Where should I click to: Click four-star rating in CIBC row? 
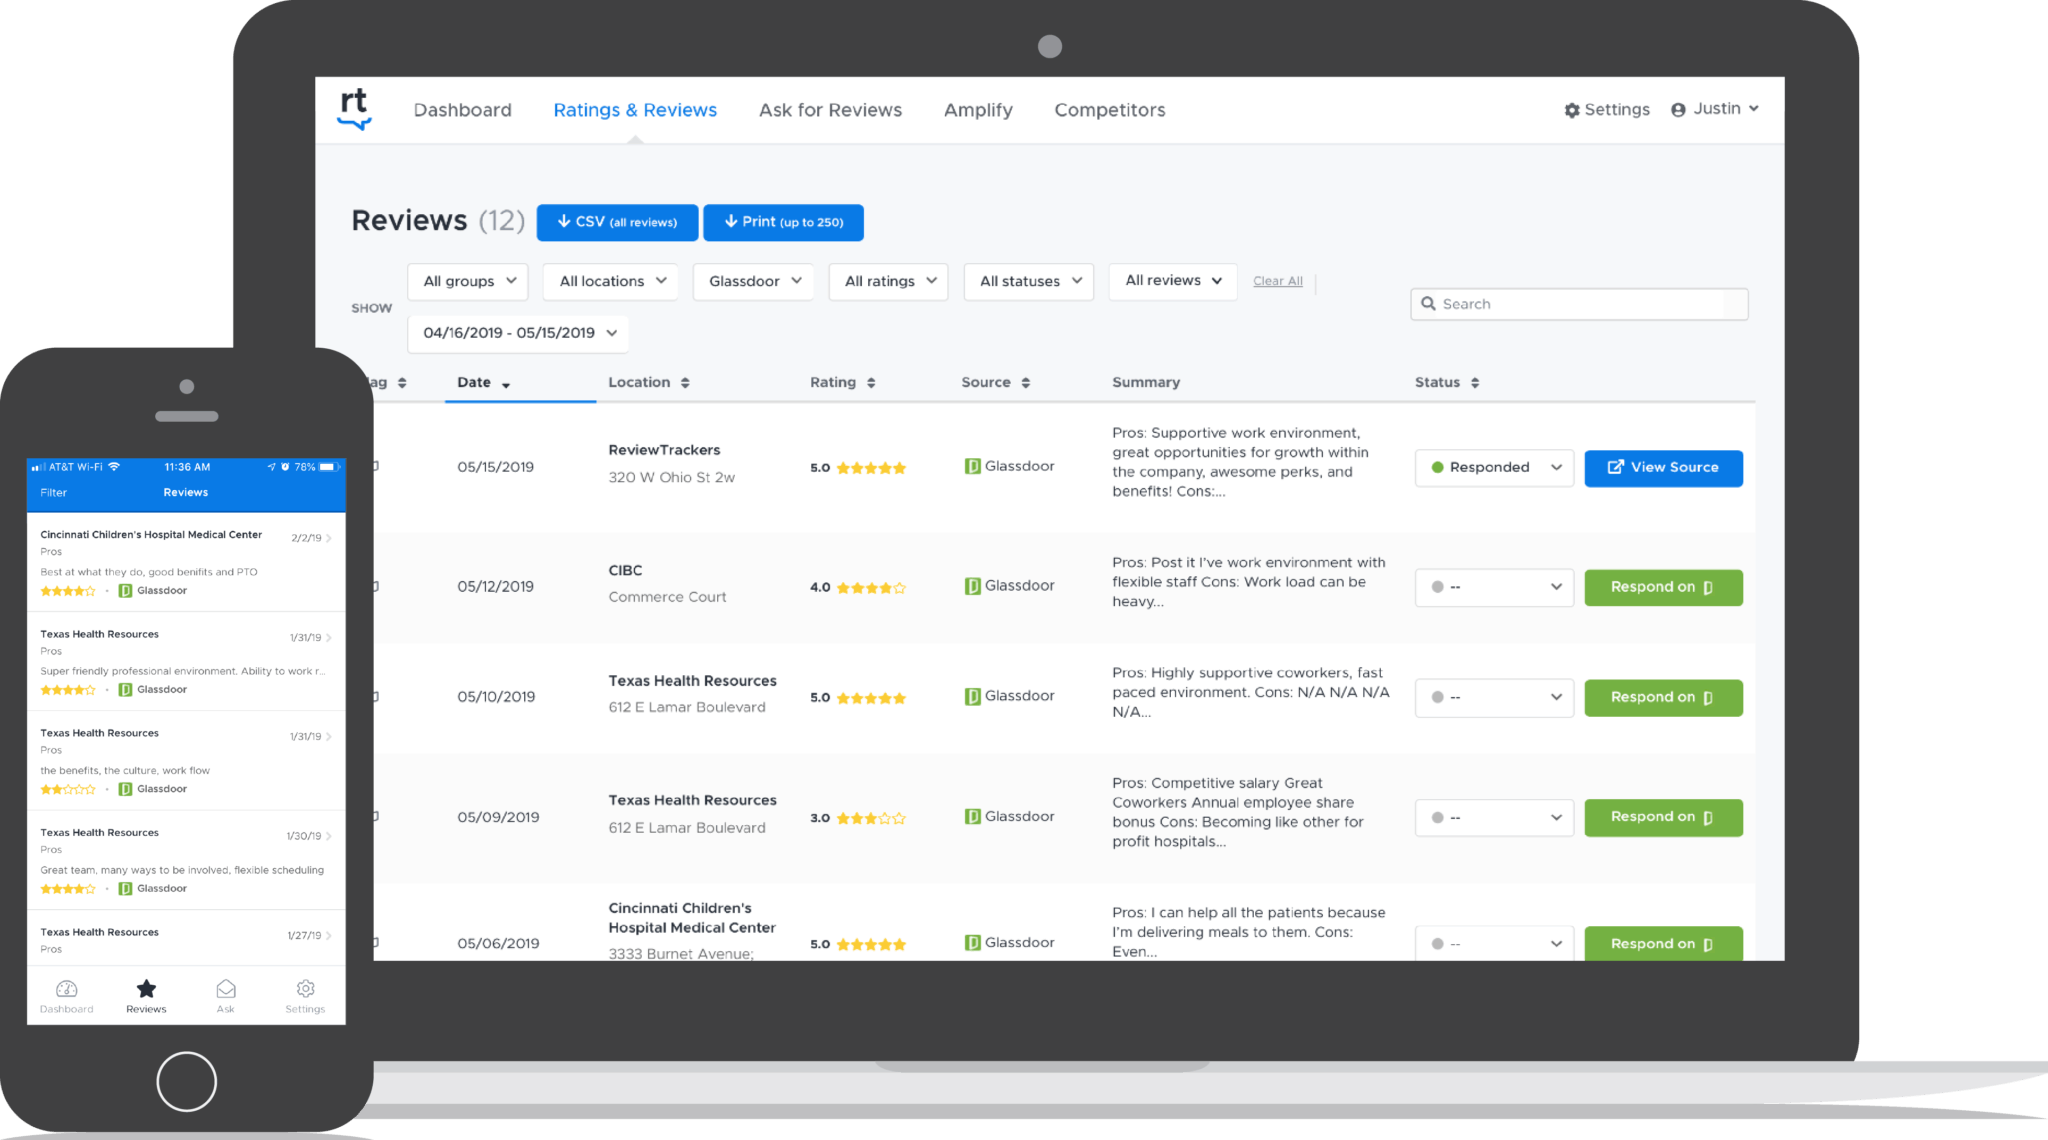click(x=871, y=588)
